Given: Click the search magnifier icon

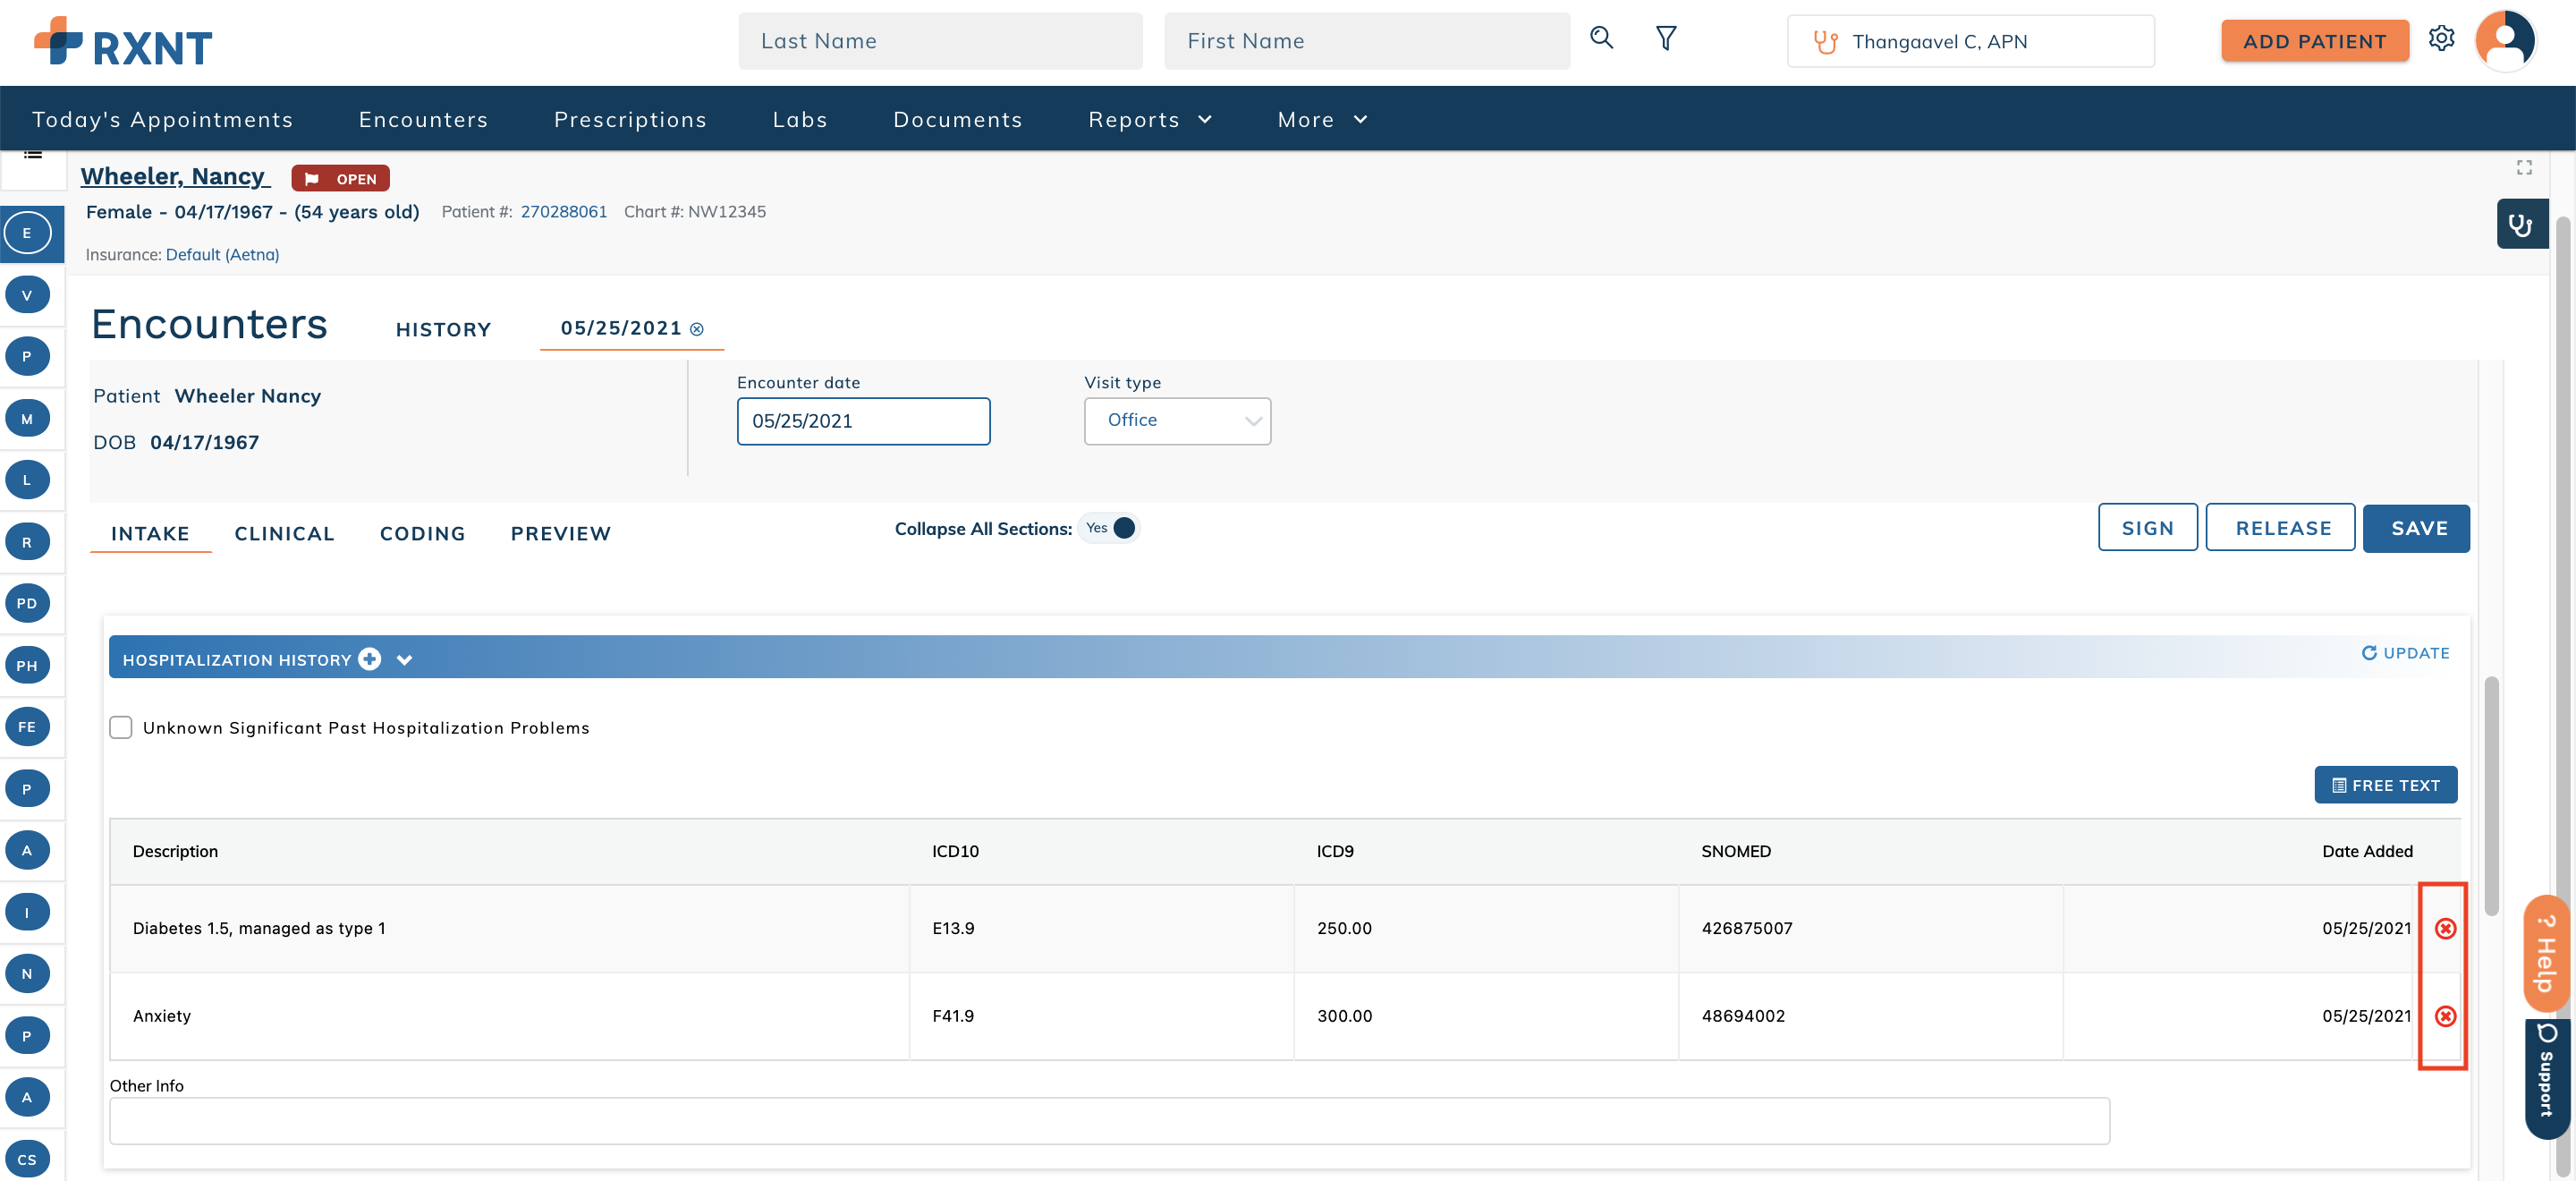Looking at the screenshot, I should (x=1601, y=39).
